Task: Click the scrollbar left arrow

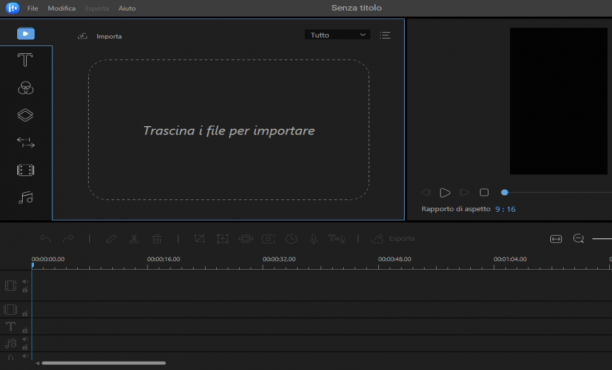Action: click(37, 363)
